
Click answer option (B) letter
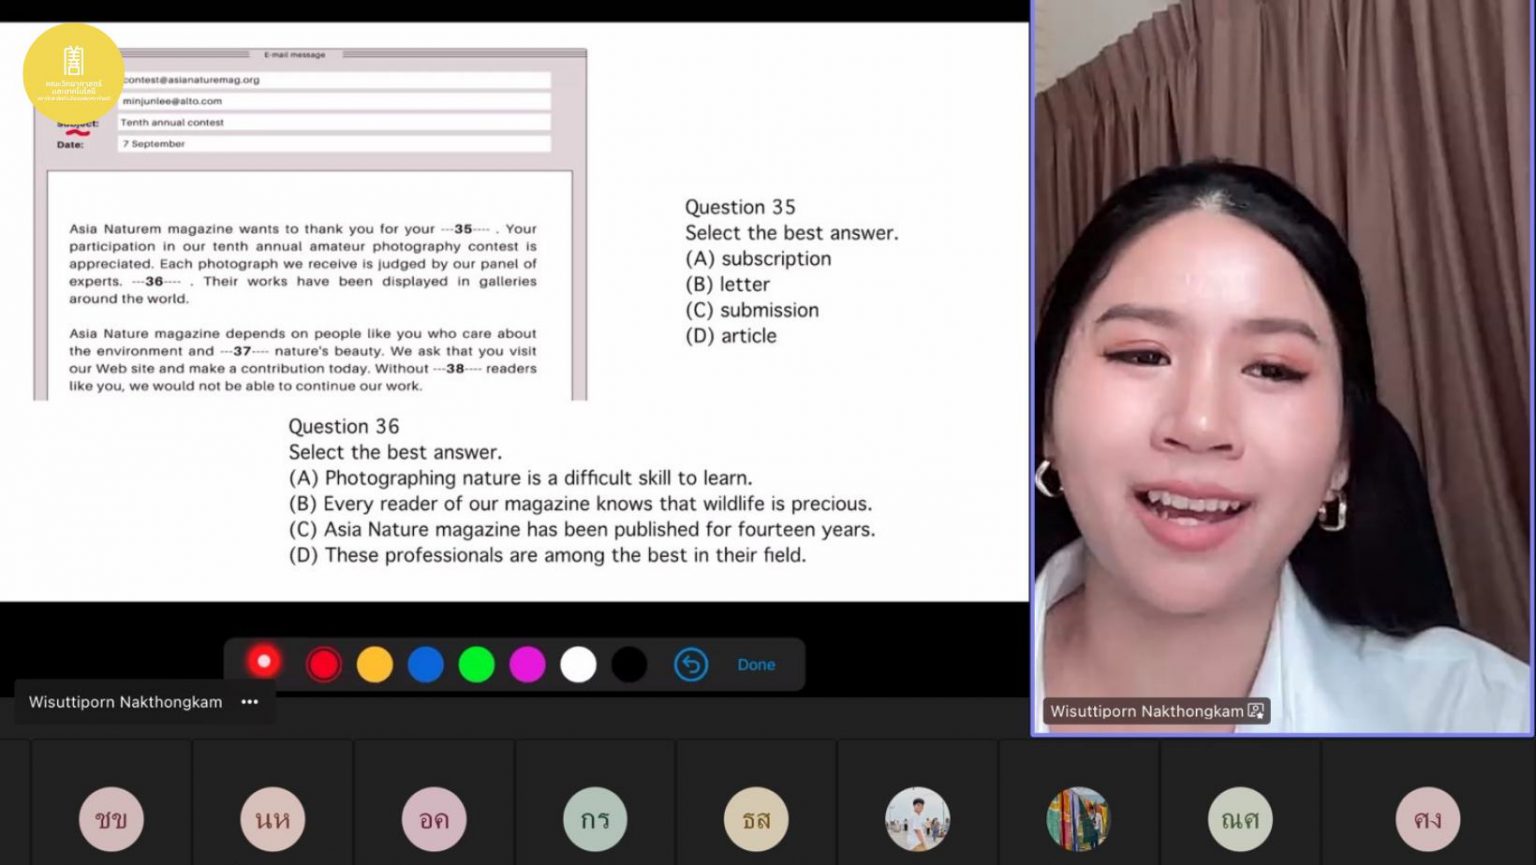[x=727, y=284]
